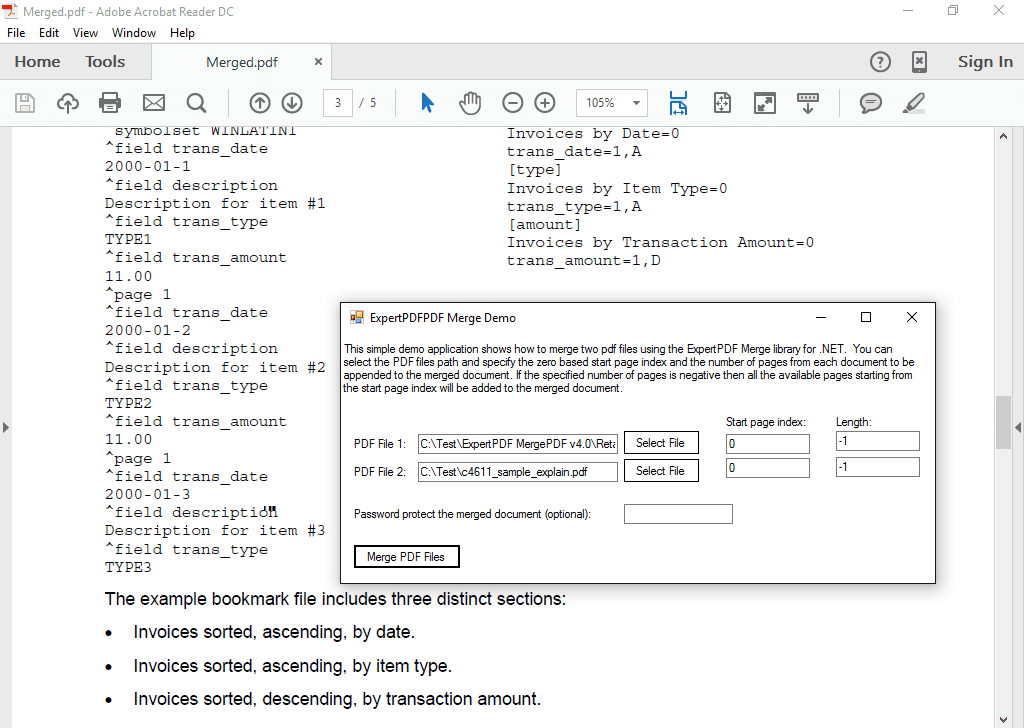The image size is (1024, 728).
Task: Click the text 'trans_amount=1,D'
Action: 583,261
